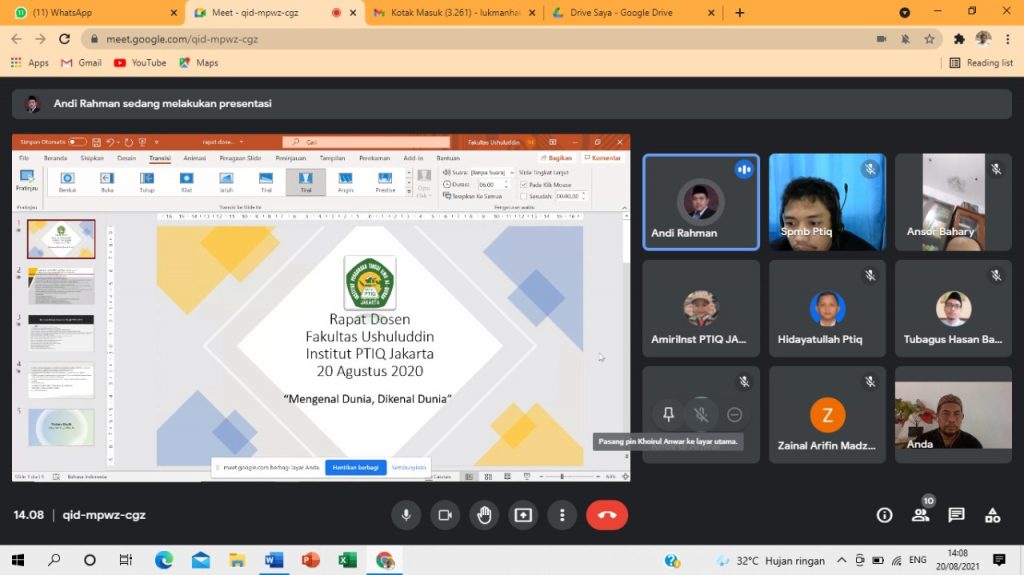This screenshot has height=575, width=1024.
Task: Click the remove participant minus icon
Action: click(x=735, y=414)
